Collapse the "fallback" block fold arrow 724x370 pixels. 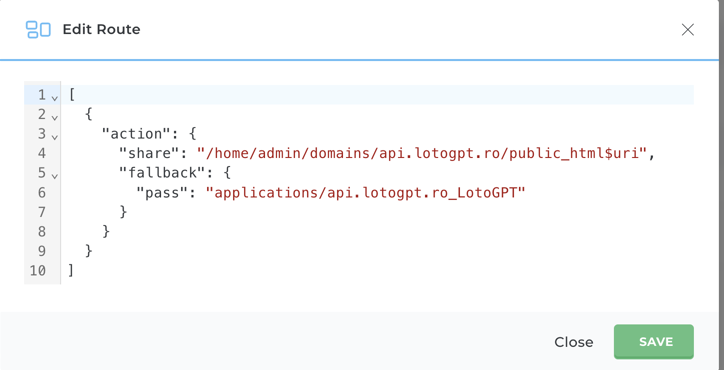point(54,176)
